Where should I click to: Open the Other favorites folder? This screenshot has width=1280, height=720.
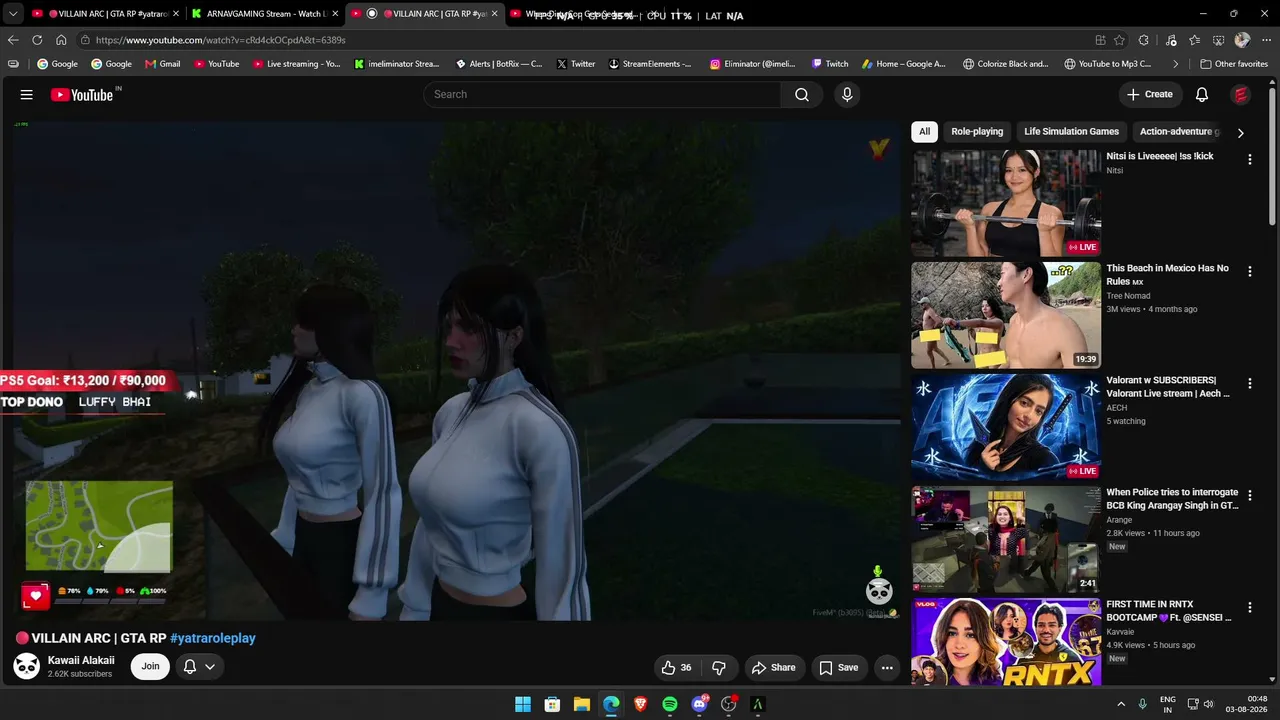1234,64
